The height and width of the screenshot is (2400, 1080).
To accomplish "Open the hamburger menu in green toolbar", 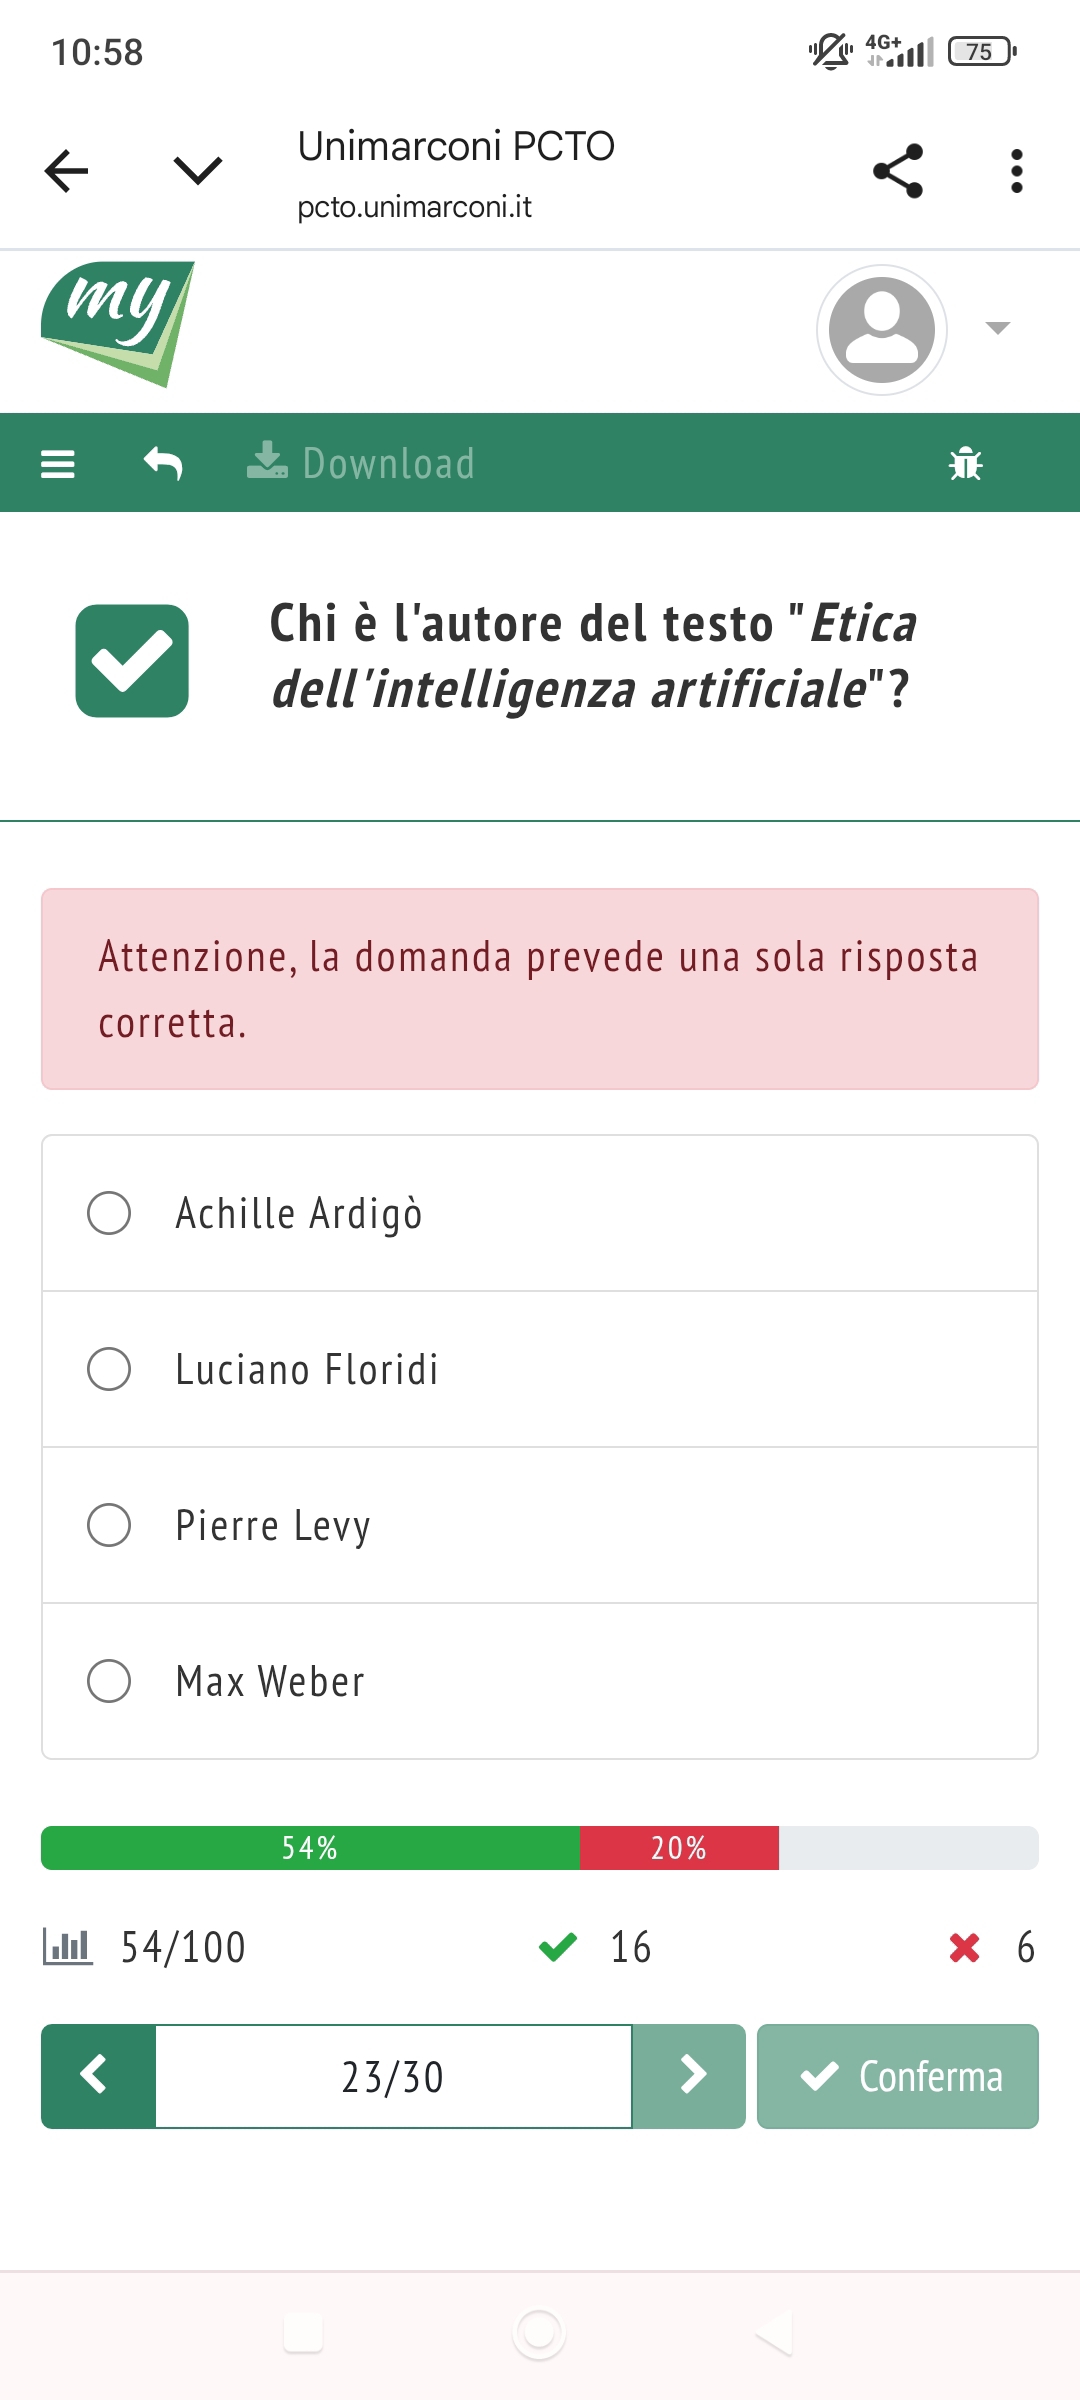I will click(x=58, y=464).
